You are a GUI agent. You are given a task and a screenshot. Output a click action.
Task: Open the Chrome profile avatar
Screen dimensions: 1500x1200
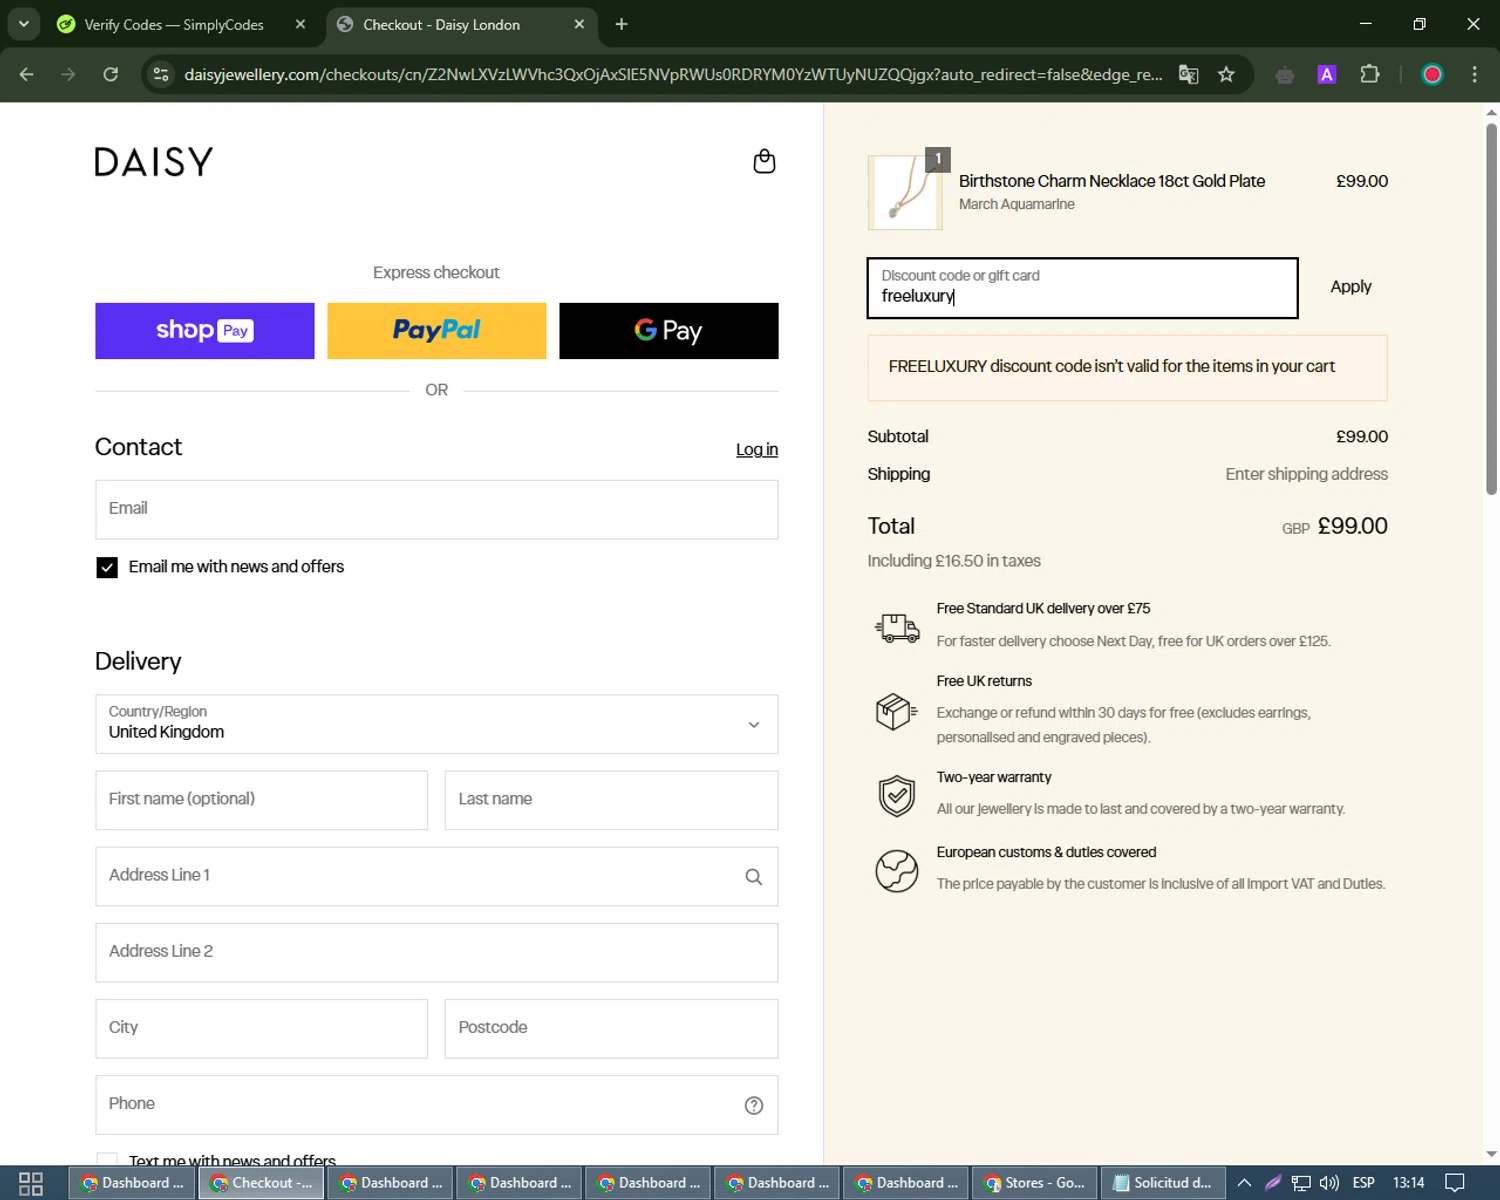click(1432, 74)
